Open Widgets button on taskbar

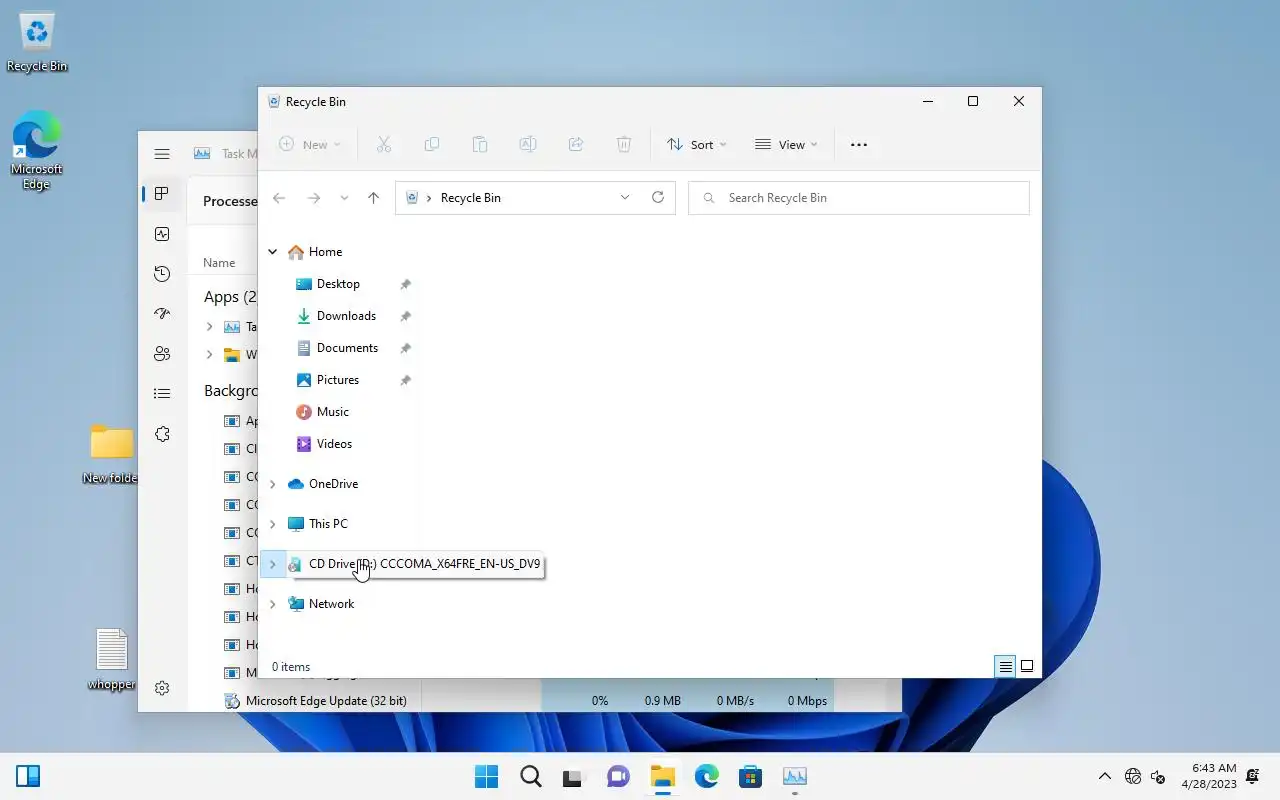pyautogui.click(x=28, y=776)
